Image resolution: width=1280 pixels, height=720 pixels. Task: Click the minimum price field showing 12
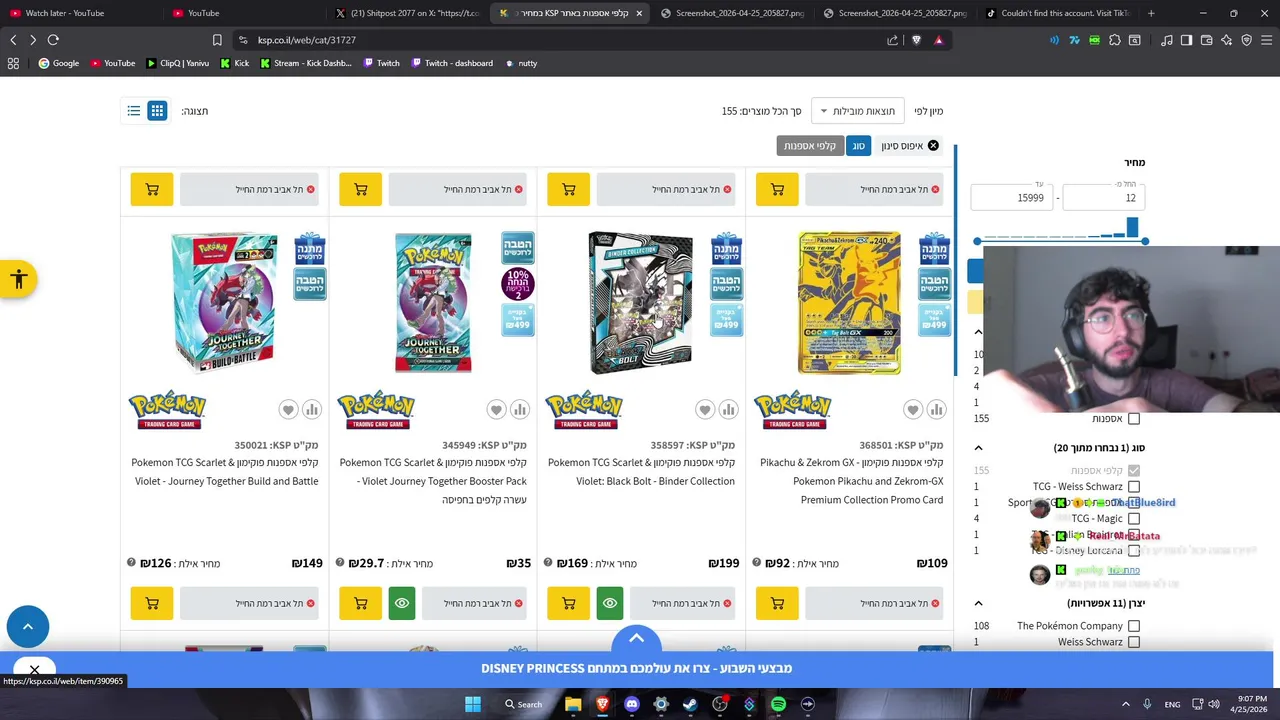coord(1103,198)
